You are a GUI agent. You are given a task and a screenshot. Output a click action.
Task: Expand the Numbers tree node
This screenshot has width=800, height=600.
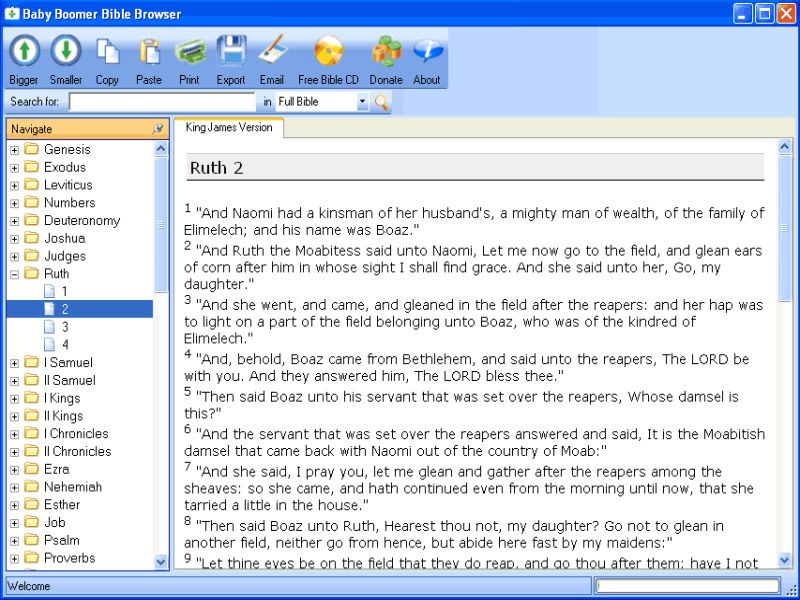[14, 204]
